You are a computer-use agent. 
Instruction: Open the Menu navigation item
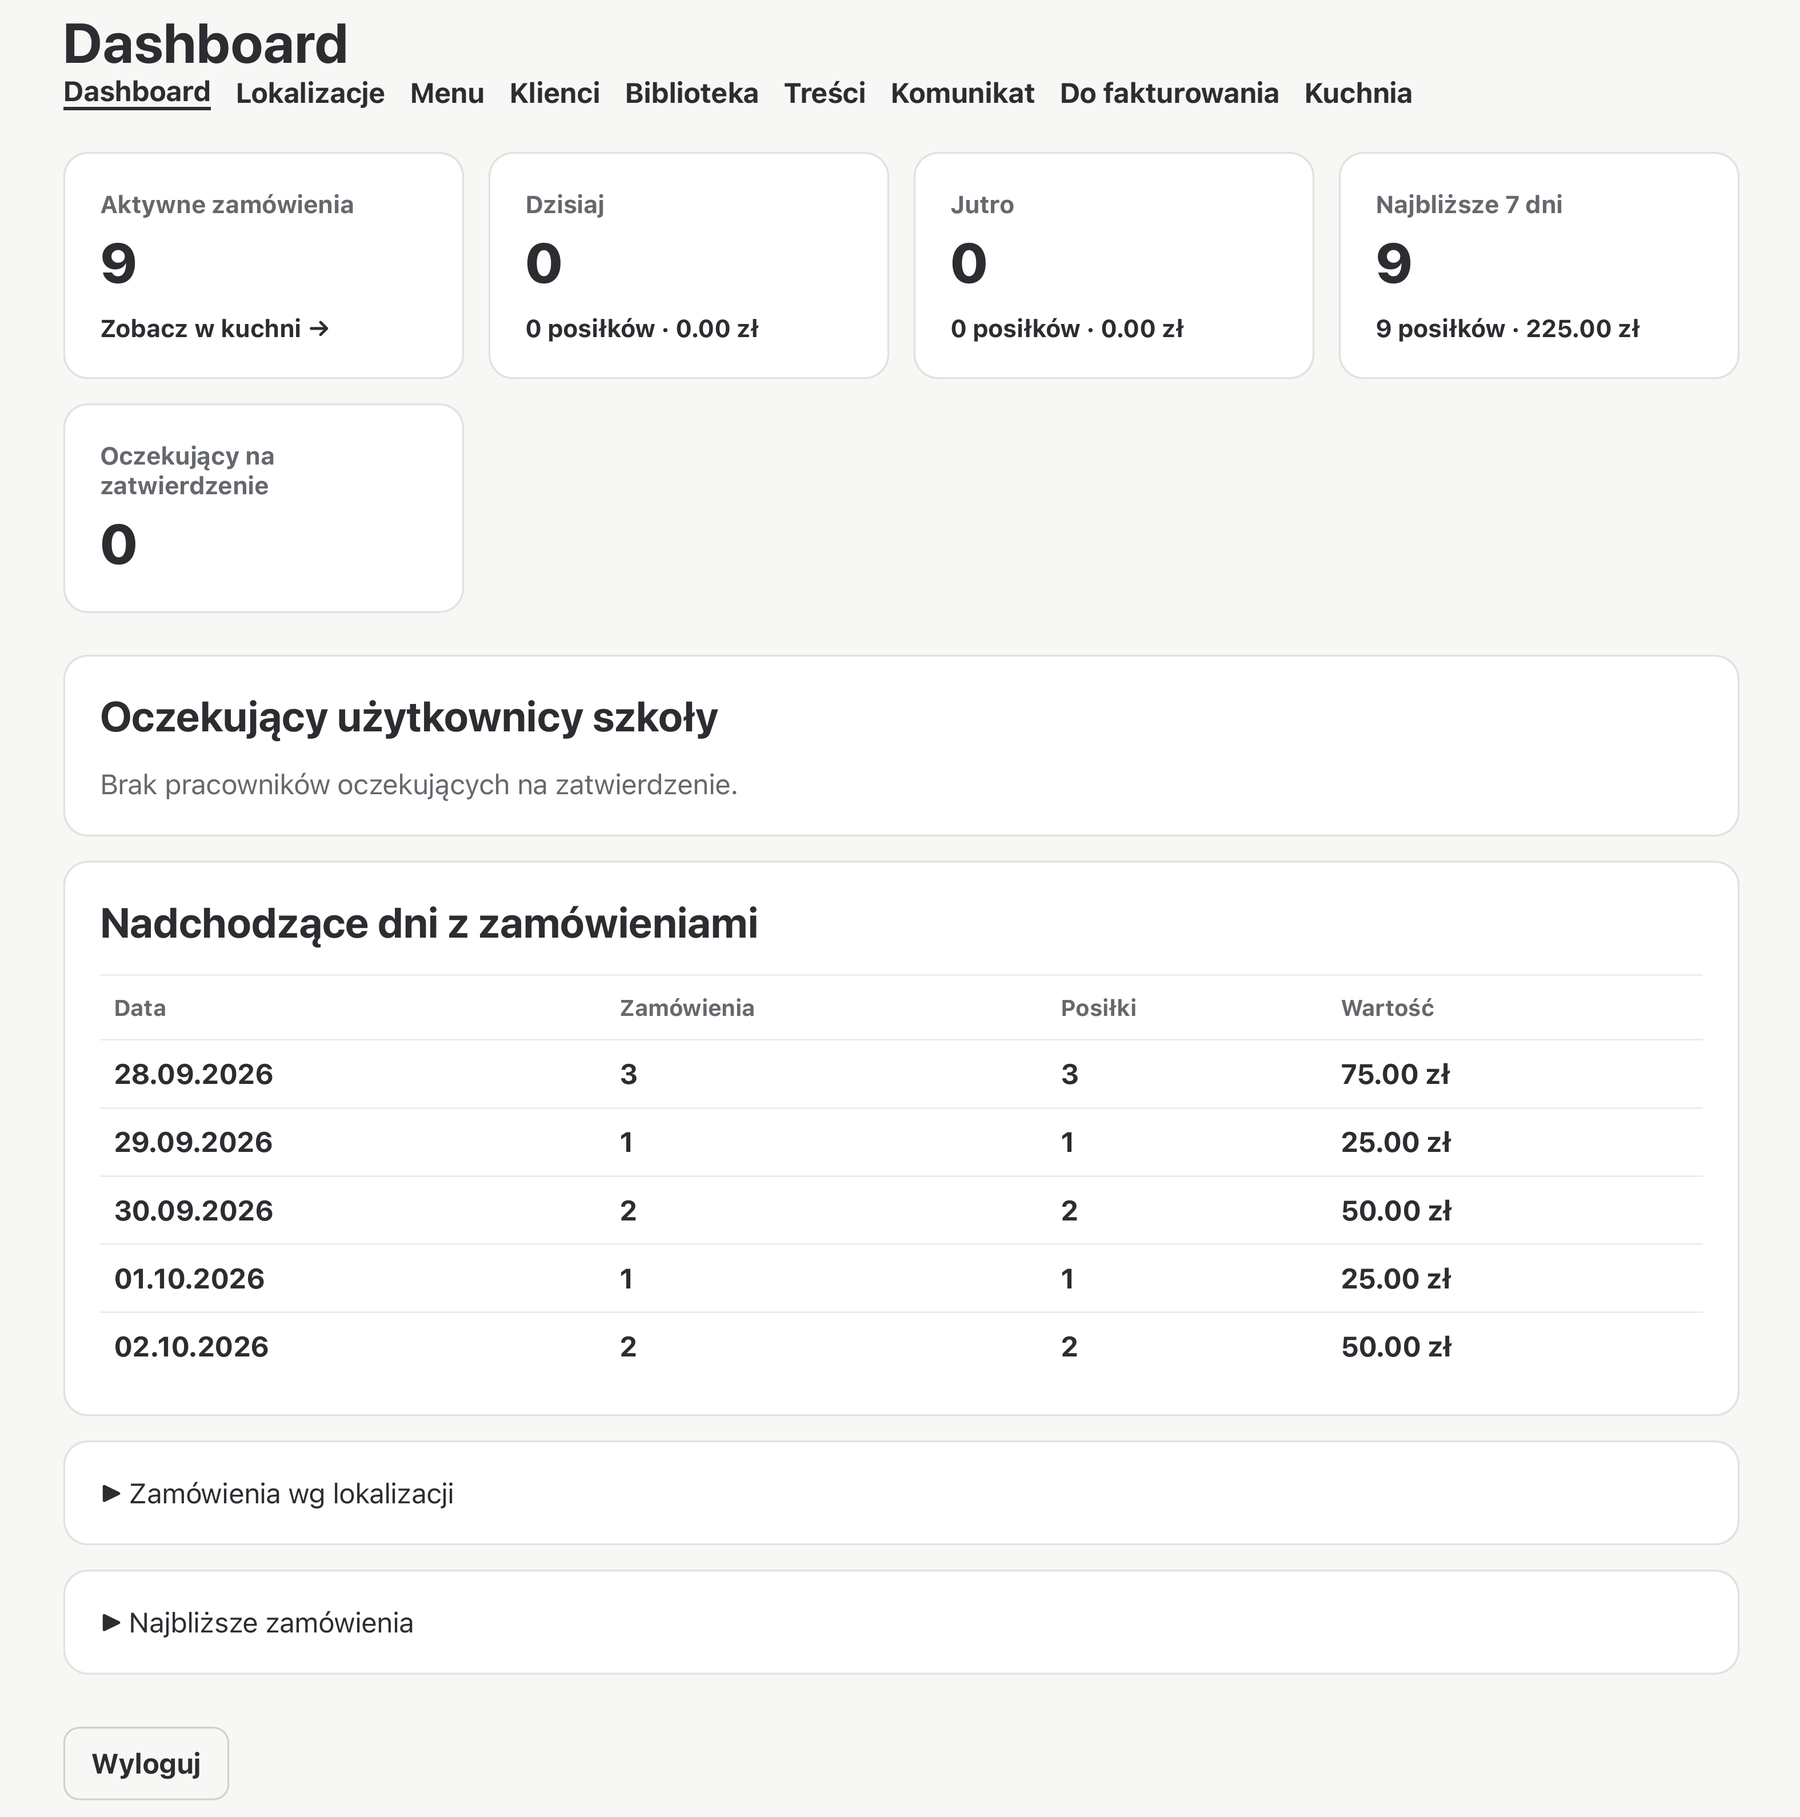[447, 93]
